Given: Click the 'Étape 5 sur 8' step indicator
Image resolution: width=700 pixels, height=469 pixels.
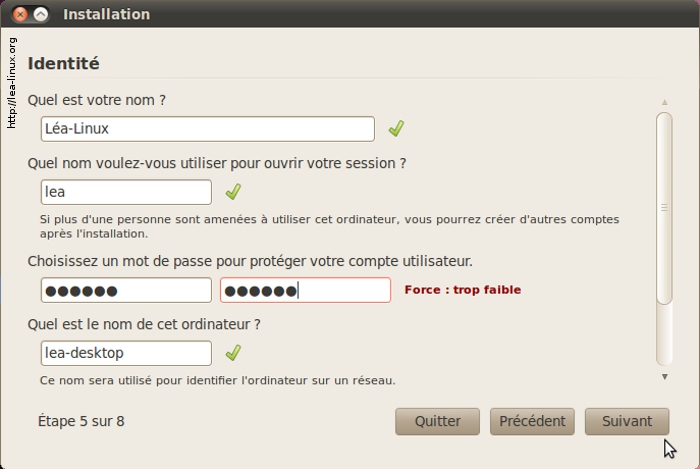Looking at the screenshot, I should pyautogui.click(x=81, y=421).
